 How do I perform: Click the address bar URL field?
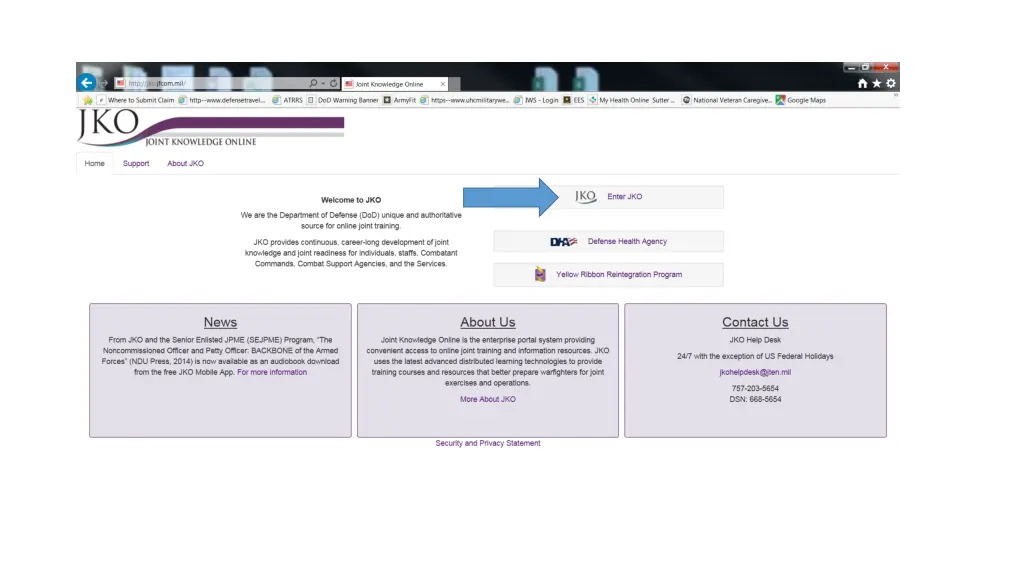211,84
